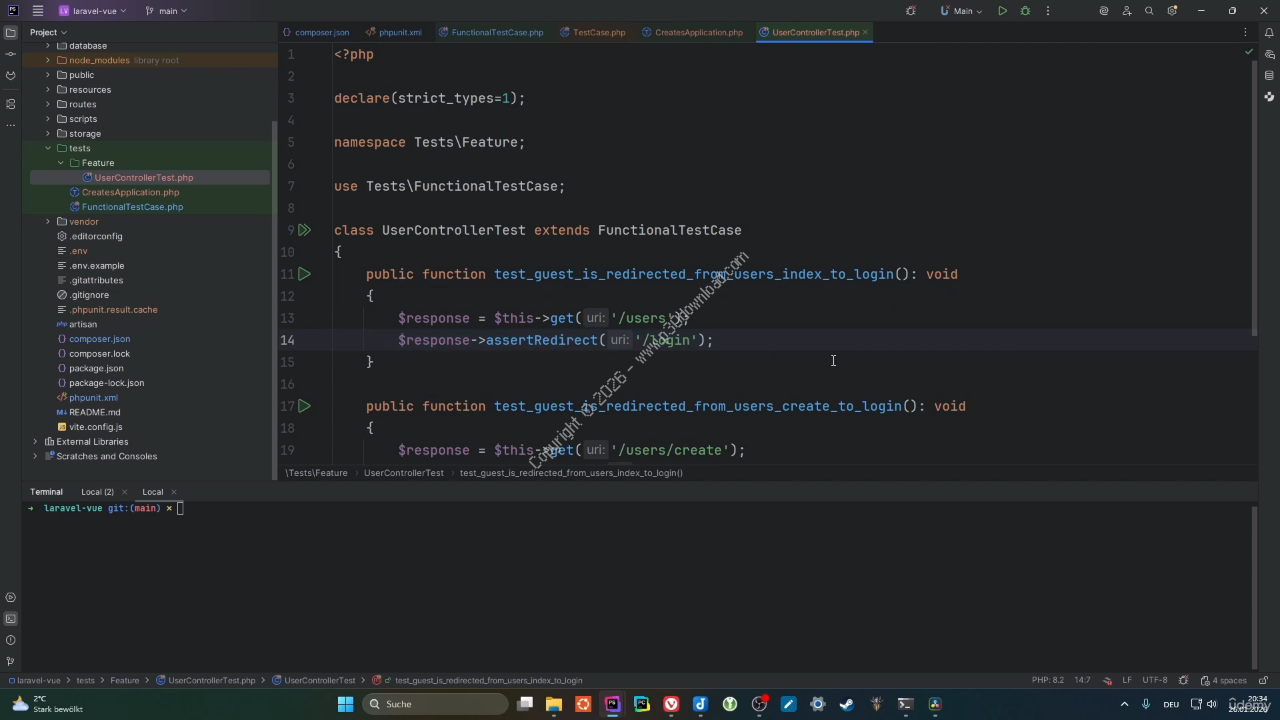Image resolution: width=1280 pixels, height=720 pixels.
Task: Run test at gutter of line 11
Action: (x=304, y=274)
